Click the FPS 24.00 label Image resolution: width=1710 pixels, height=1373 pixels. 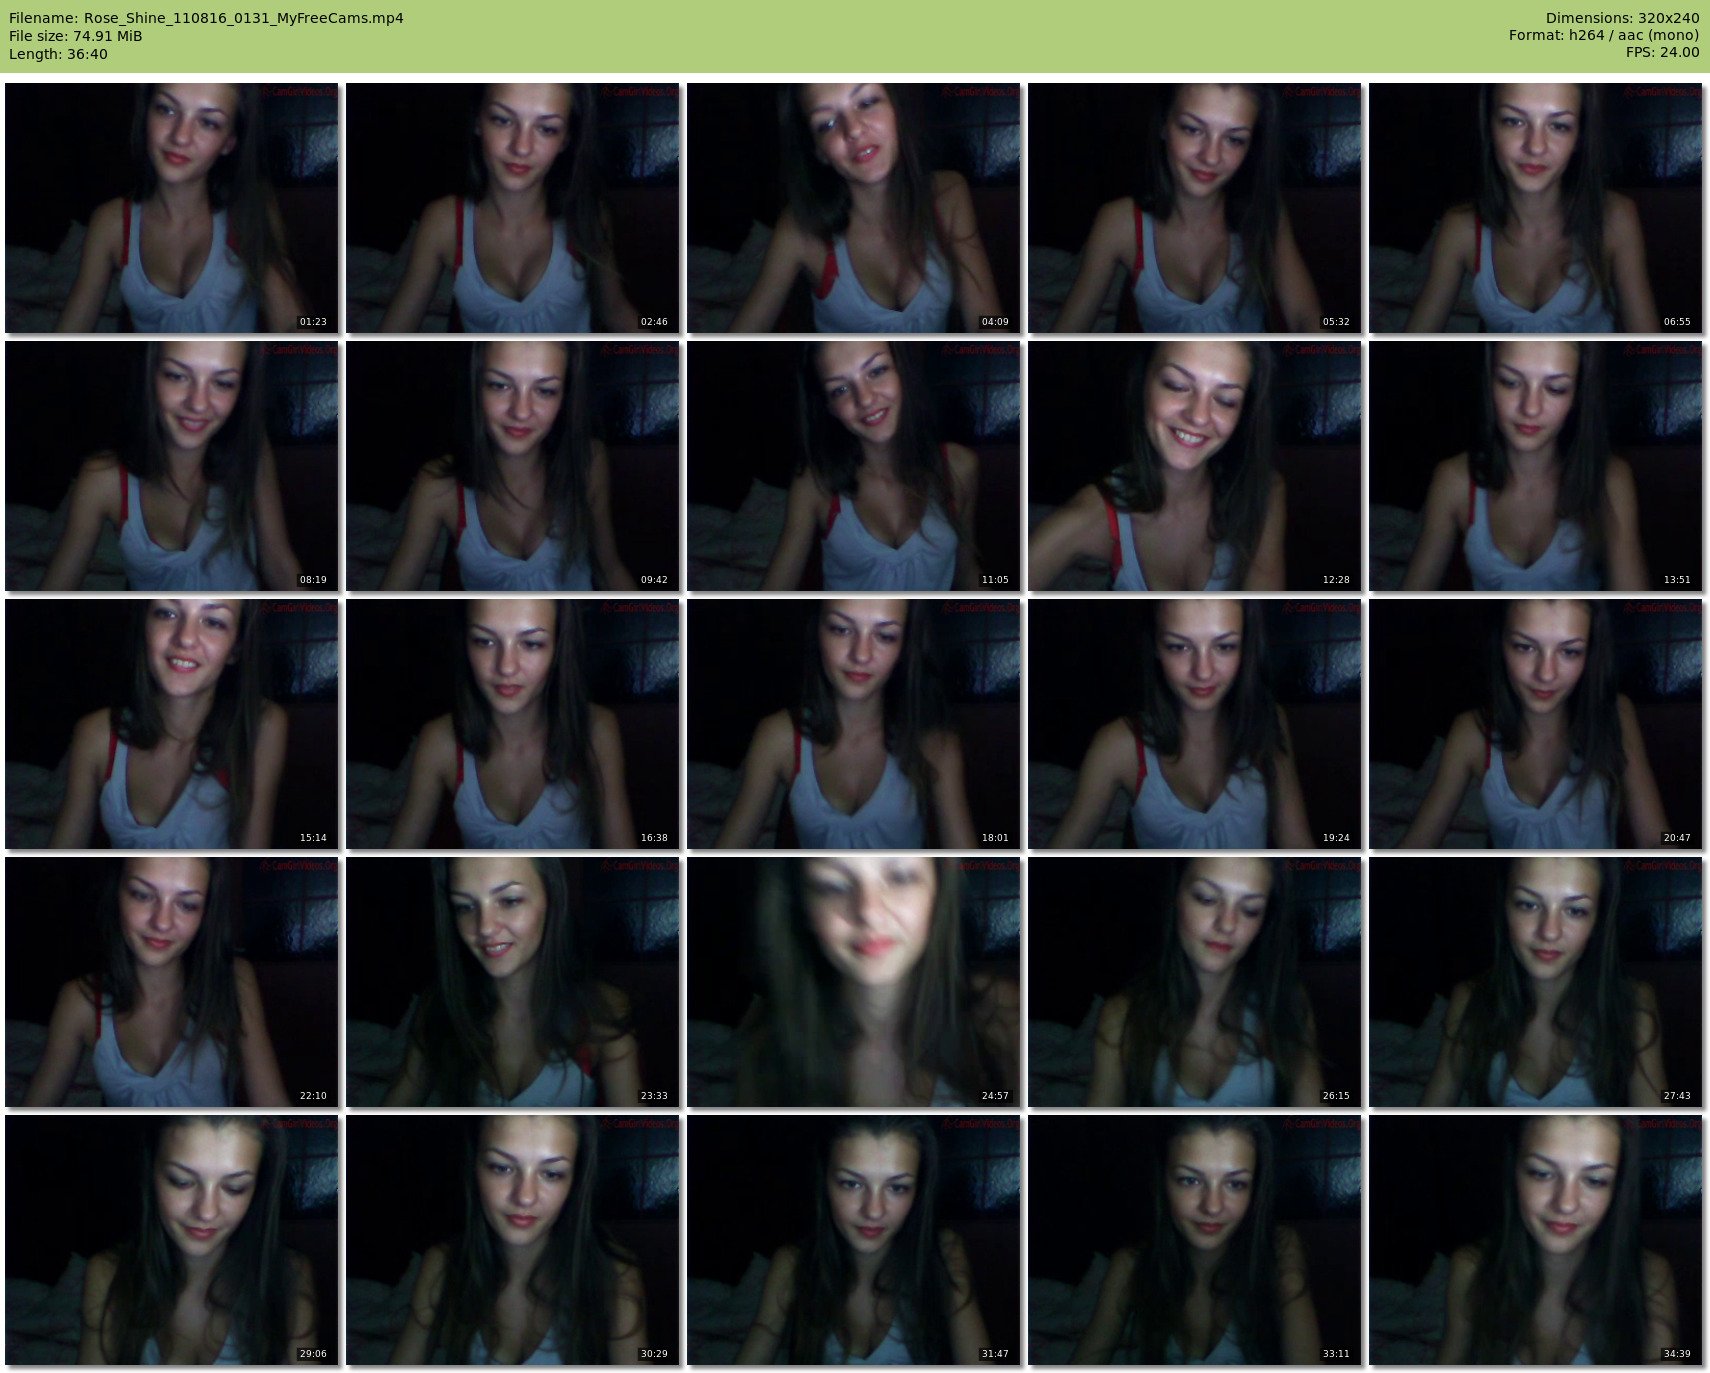click(1662, 52)
